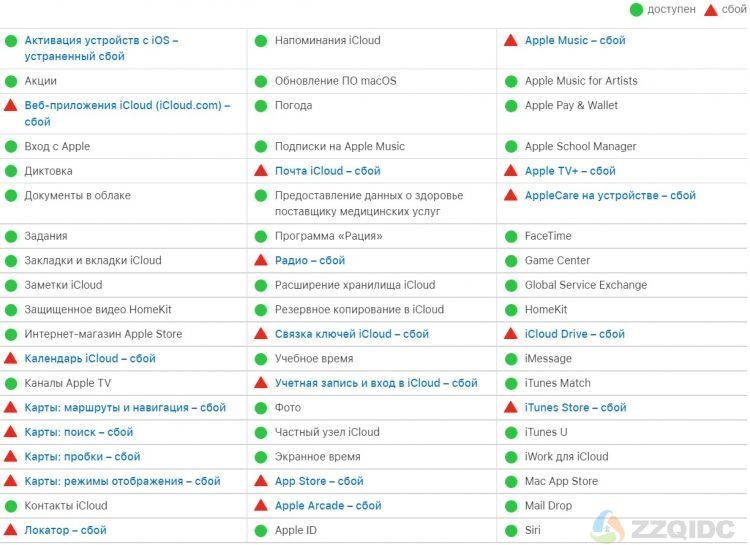The width and height of the screenshot is (750, 545).
Task: Click red triangle beside Календарь iCloud
Action: (11, 358)
